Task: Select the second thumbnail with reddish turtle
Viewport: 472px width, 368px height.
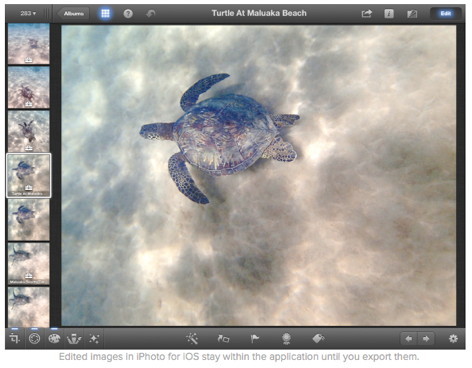Action: [x=29, y=87]
